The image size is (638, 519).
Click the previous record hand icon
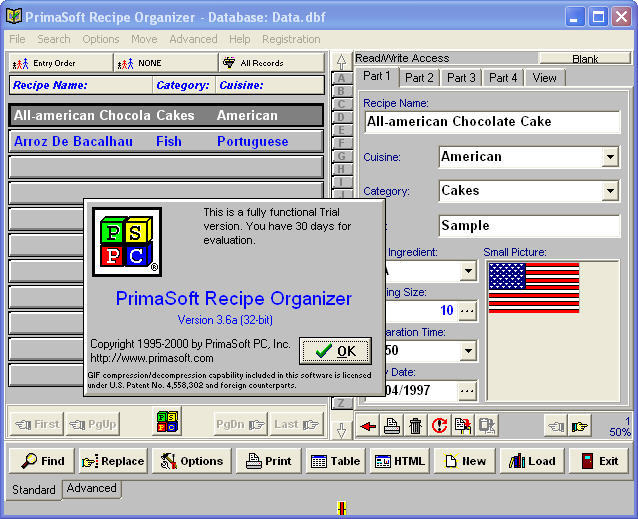pyautogui.click(x=556, y=426)
